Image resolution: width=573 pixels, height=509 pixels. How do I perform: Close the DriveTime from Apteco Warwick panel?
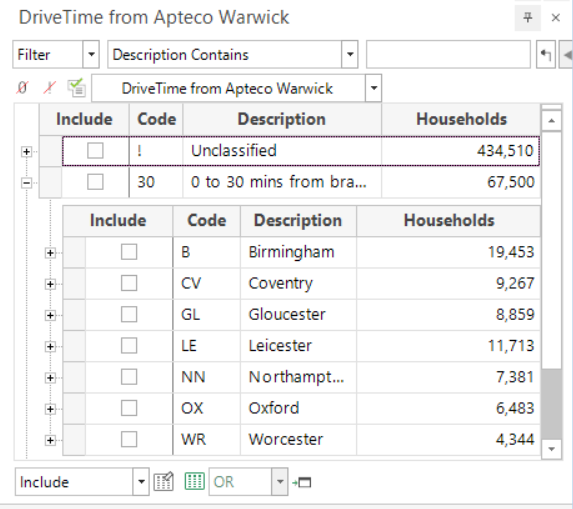pyautogui.click(x=555, y=18)
